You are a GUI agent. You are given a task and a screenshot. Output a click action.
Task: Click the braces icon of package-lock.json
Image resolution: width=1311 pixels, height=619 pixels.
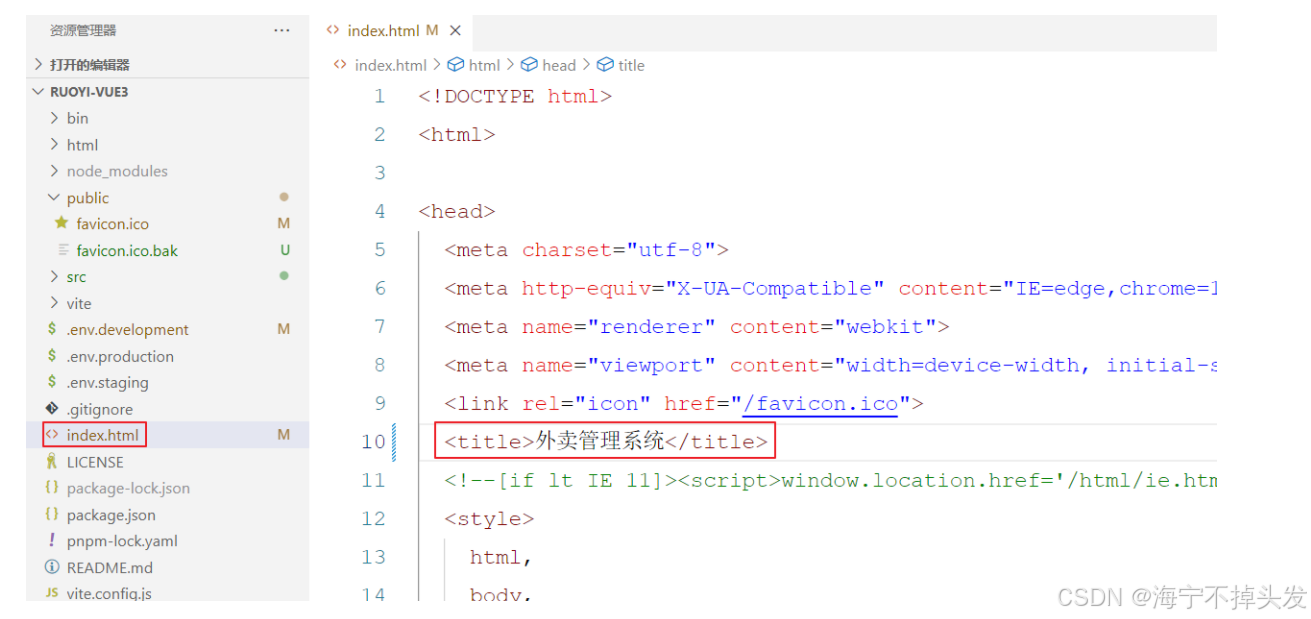point(52,488)
